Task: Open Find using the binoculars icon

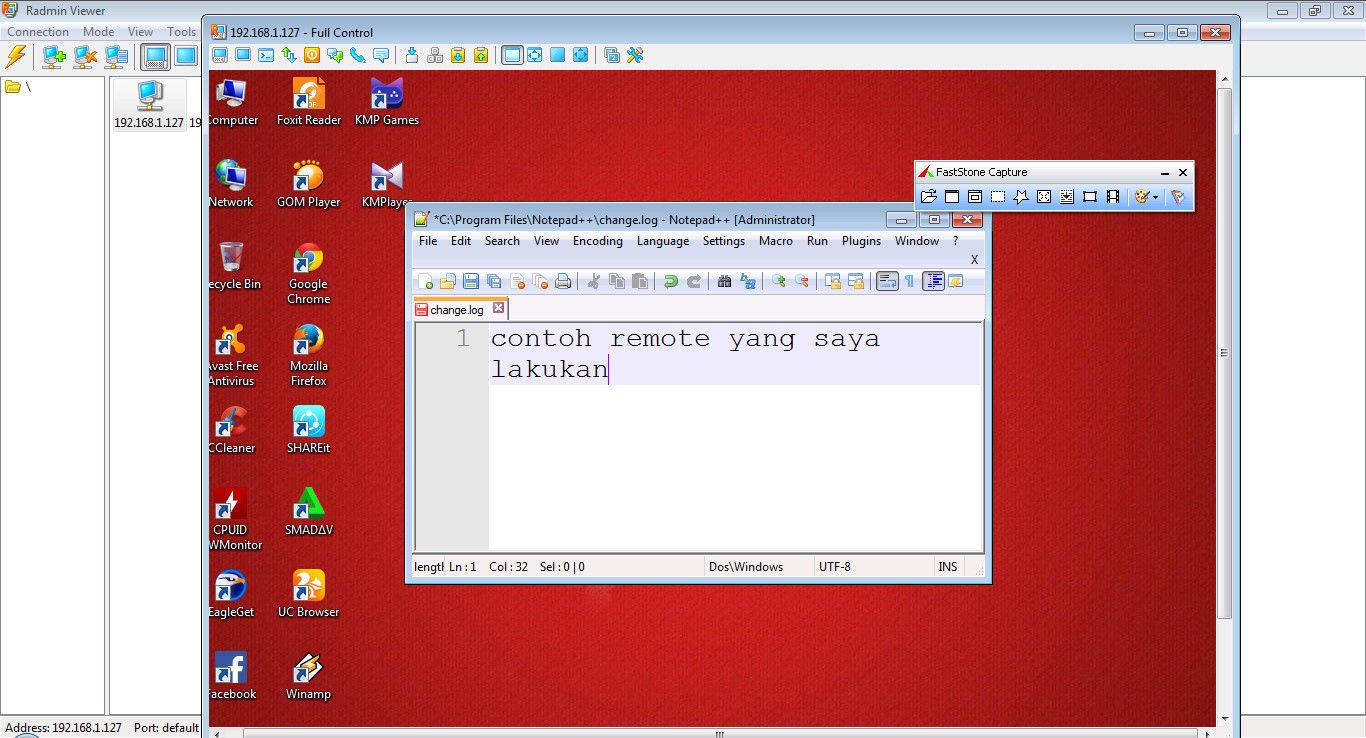Action: click(725, 282)
